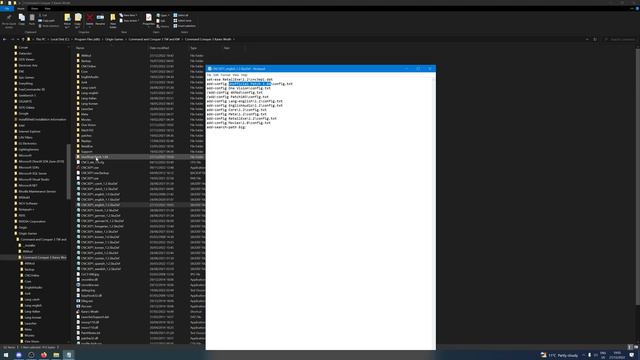The height and width of the screenshot is (360, 640).
Task: Open the notification center icon in tray
Action: [632, 355]
